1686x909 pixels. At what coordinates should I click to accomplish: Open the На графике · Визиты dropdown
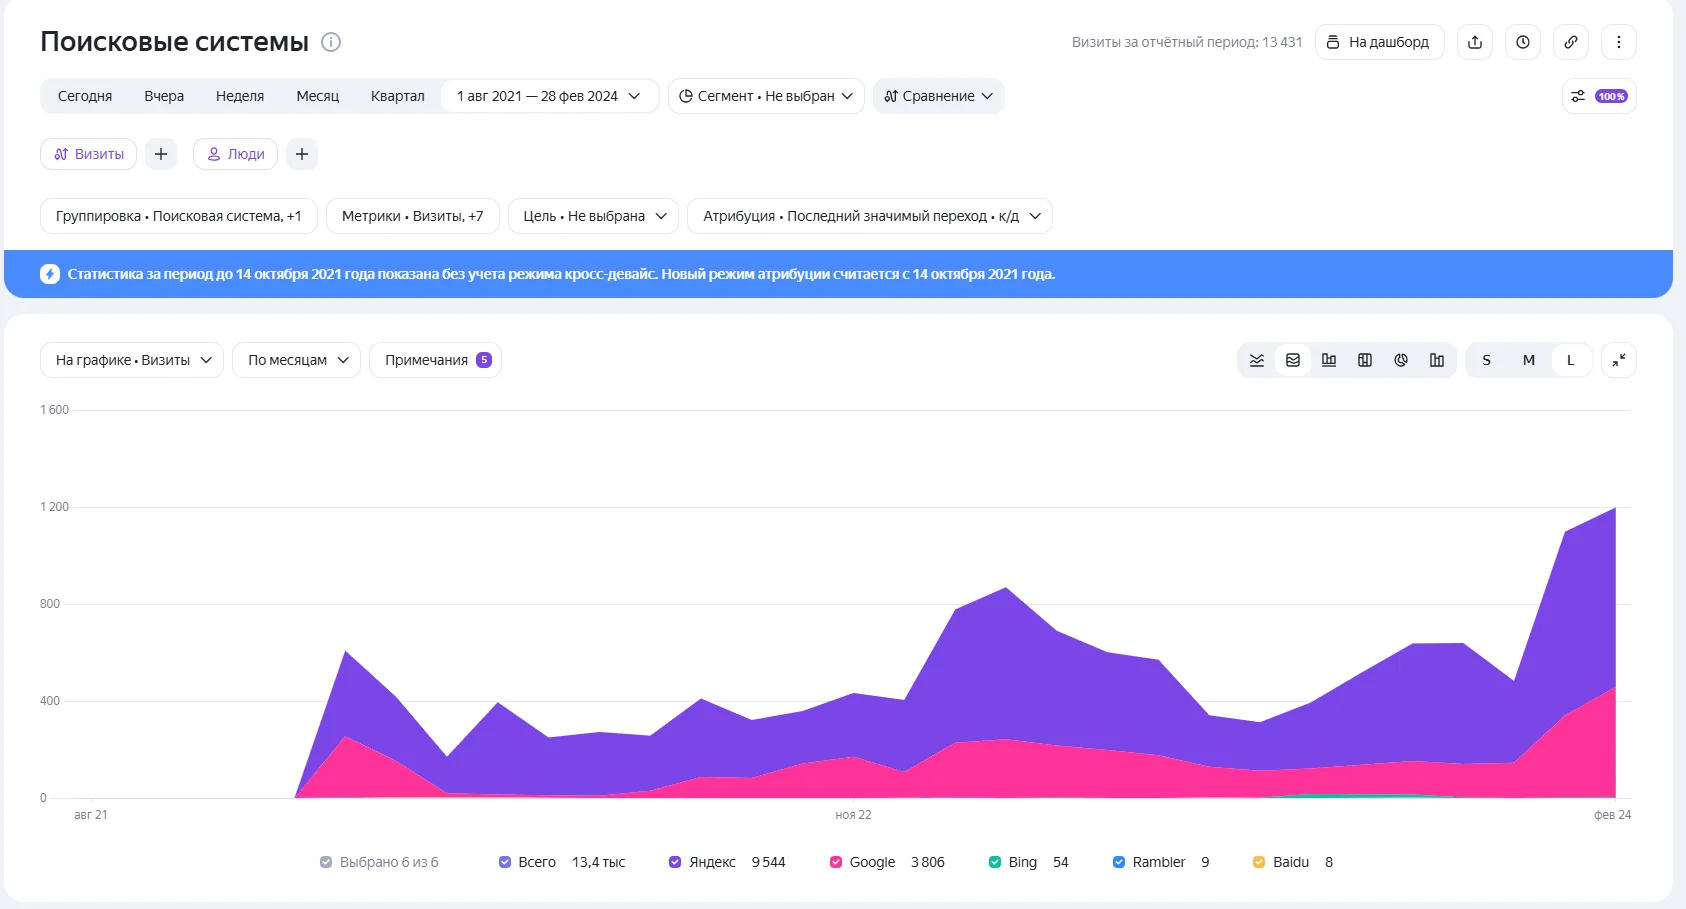pos(132,360)
